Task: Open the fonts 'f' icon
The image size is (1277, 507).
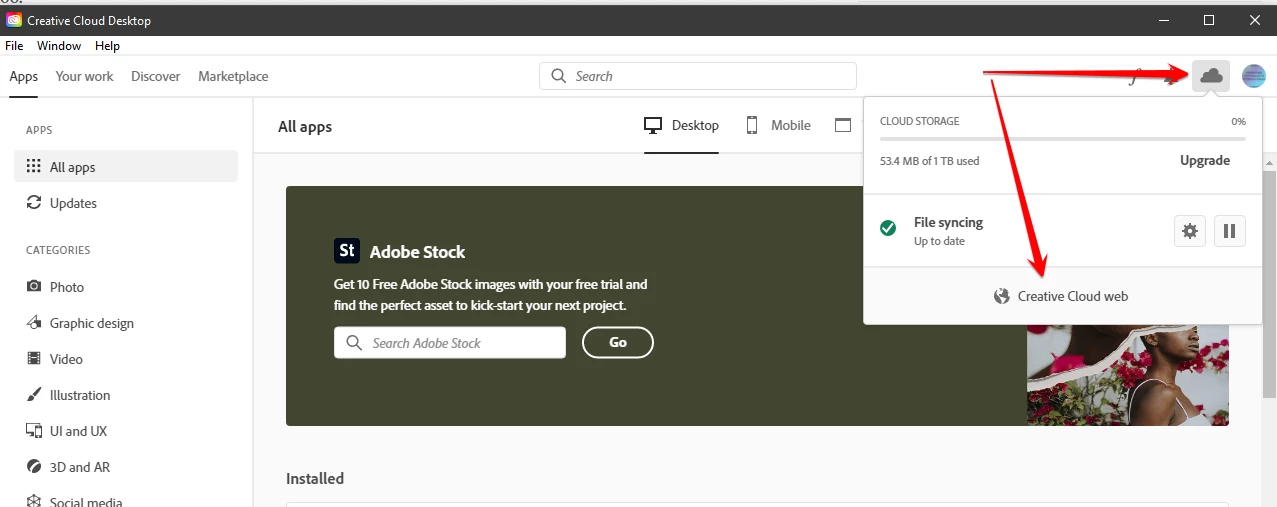Action: (1133, 77)
